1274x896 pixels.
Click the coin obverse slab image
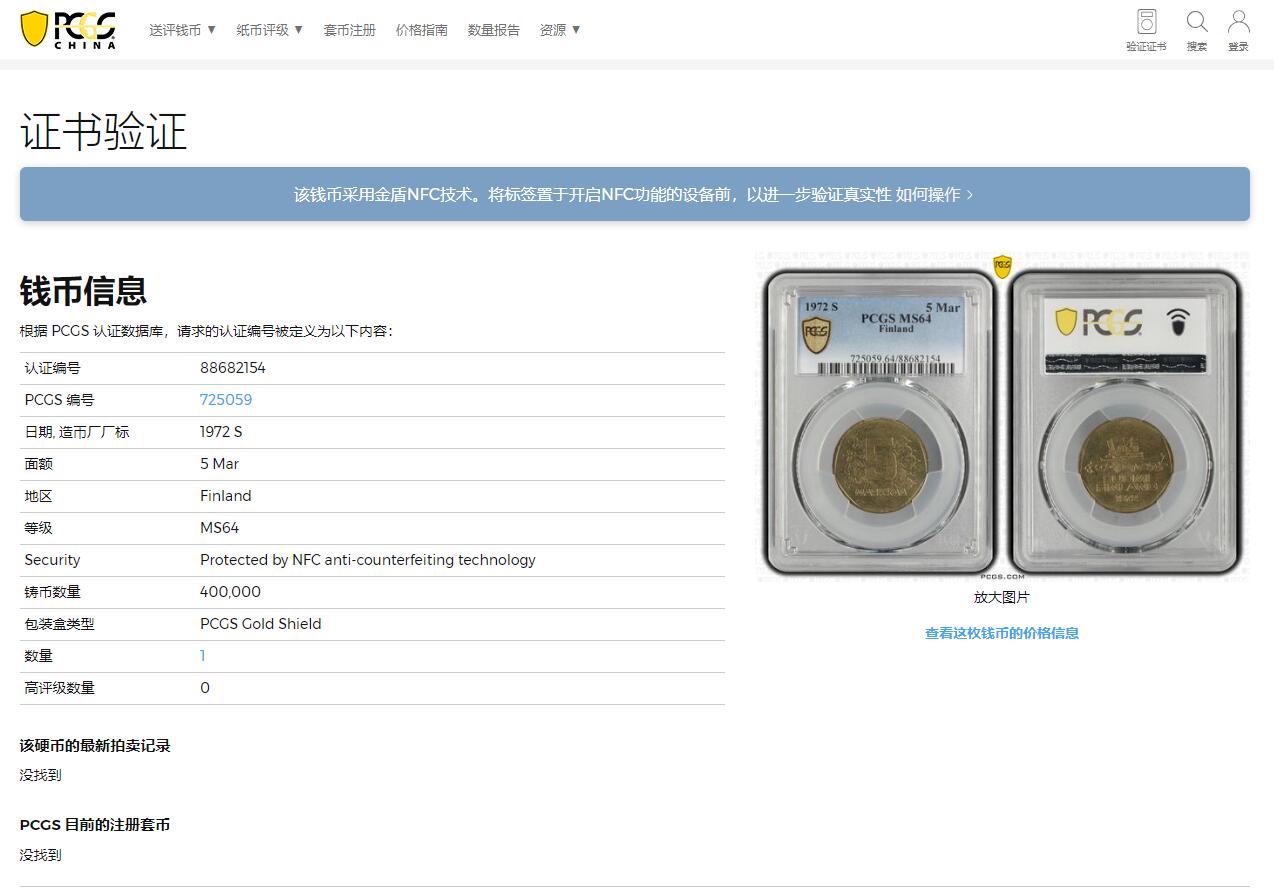click(880, 422)
